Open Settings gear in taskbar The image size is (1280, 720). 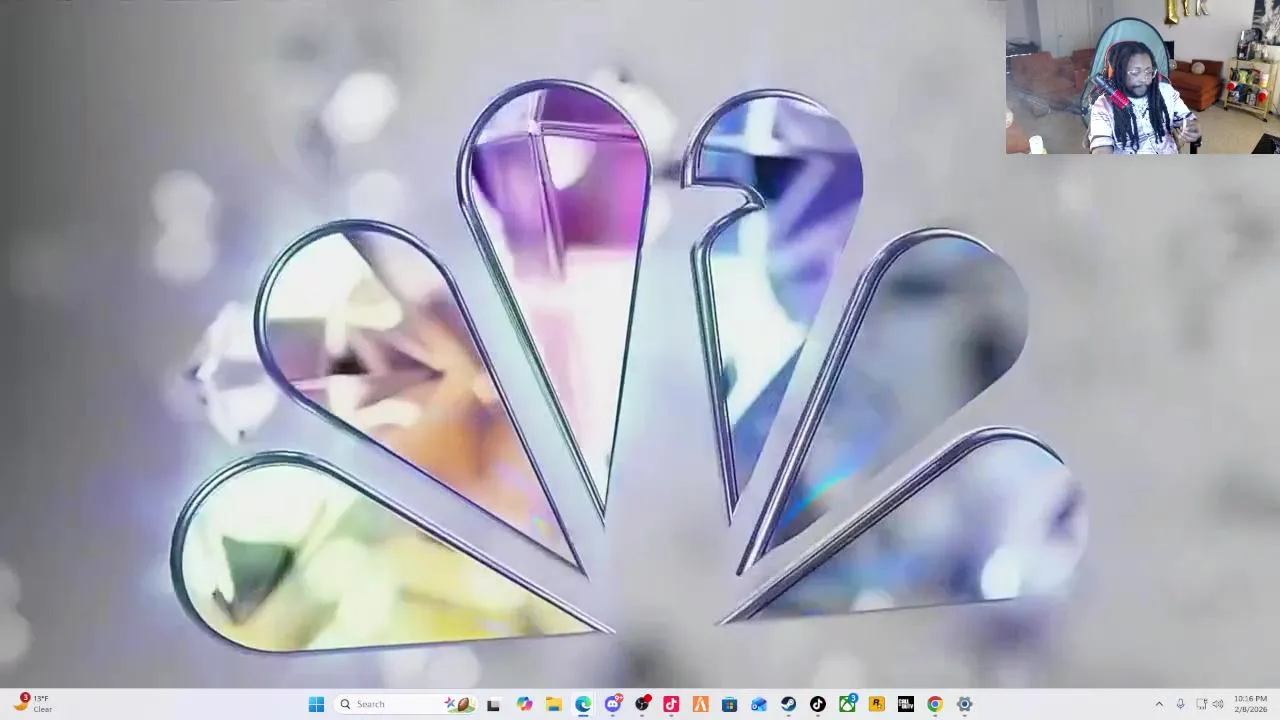pos(964,704)
